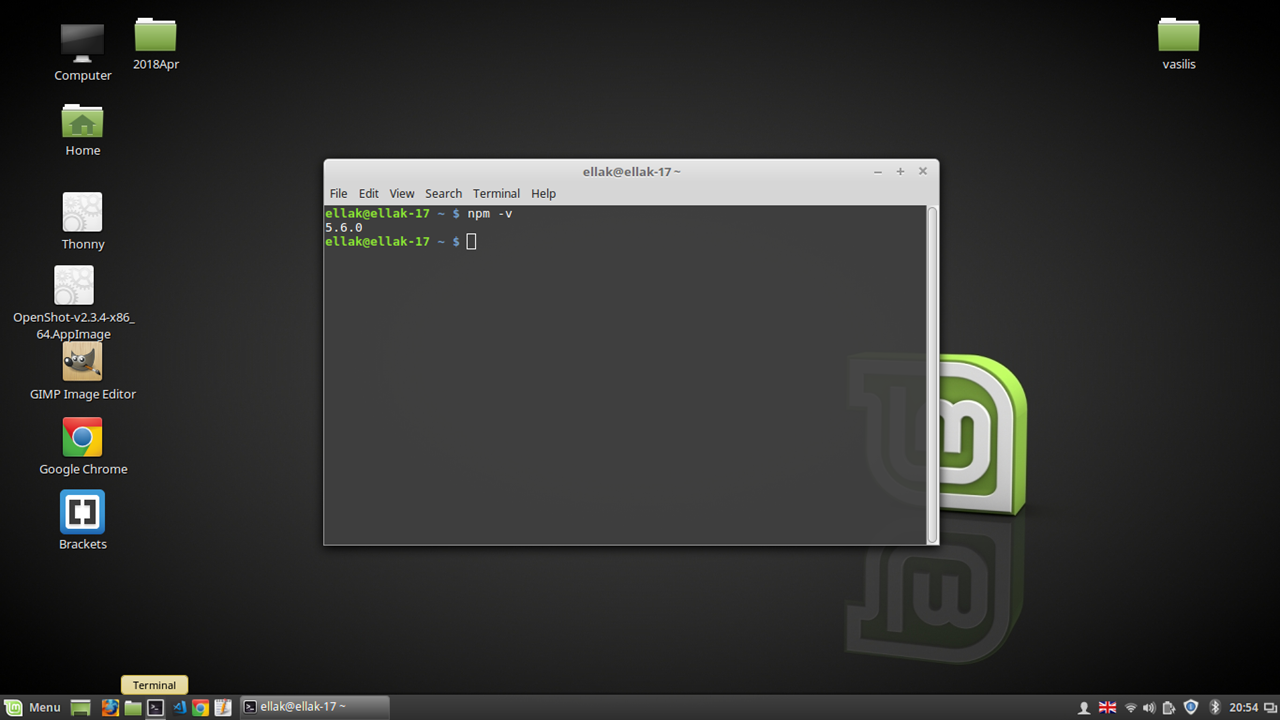Viewport: 1280px width, 720px height.
Task: Open the terminal Search menu
Action: [x=443, y=193]
